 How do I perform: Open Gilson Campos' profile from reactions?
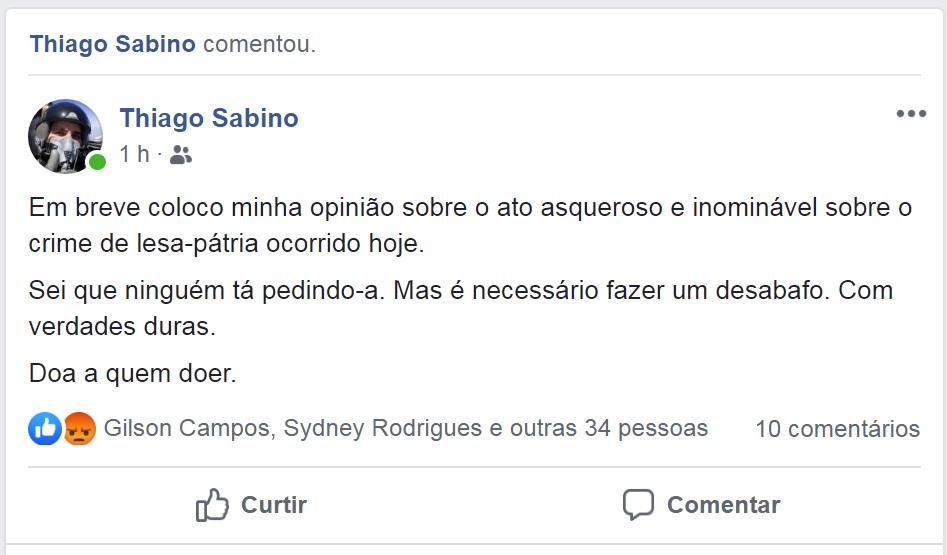(190, 428)
